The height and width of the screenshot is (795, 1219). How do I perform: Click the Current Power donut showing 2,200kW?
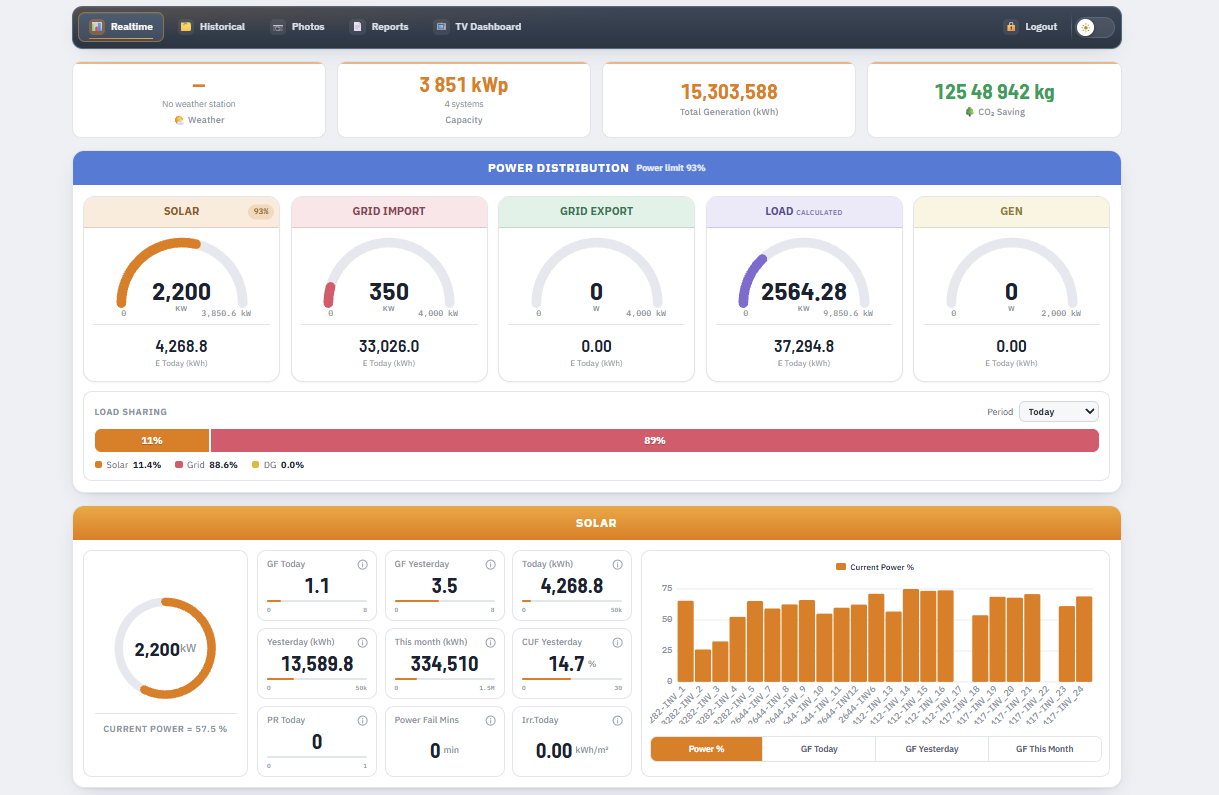pos(165,648)
